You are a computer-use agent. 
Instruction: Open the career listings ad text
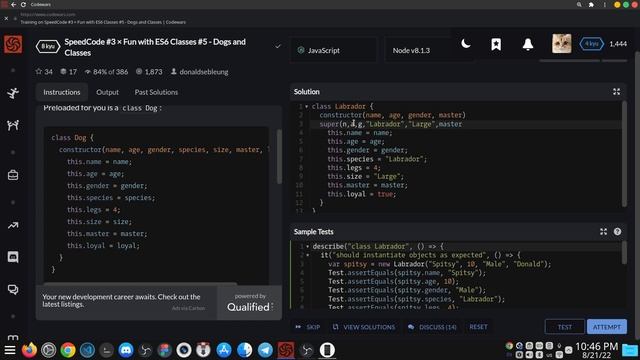click(121, 300)
